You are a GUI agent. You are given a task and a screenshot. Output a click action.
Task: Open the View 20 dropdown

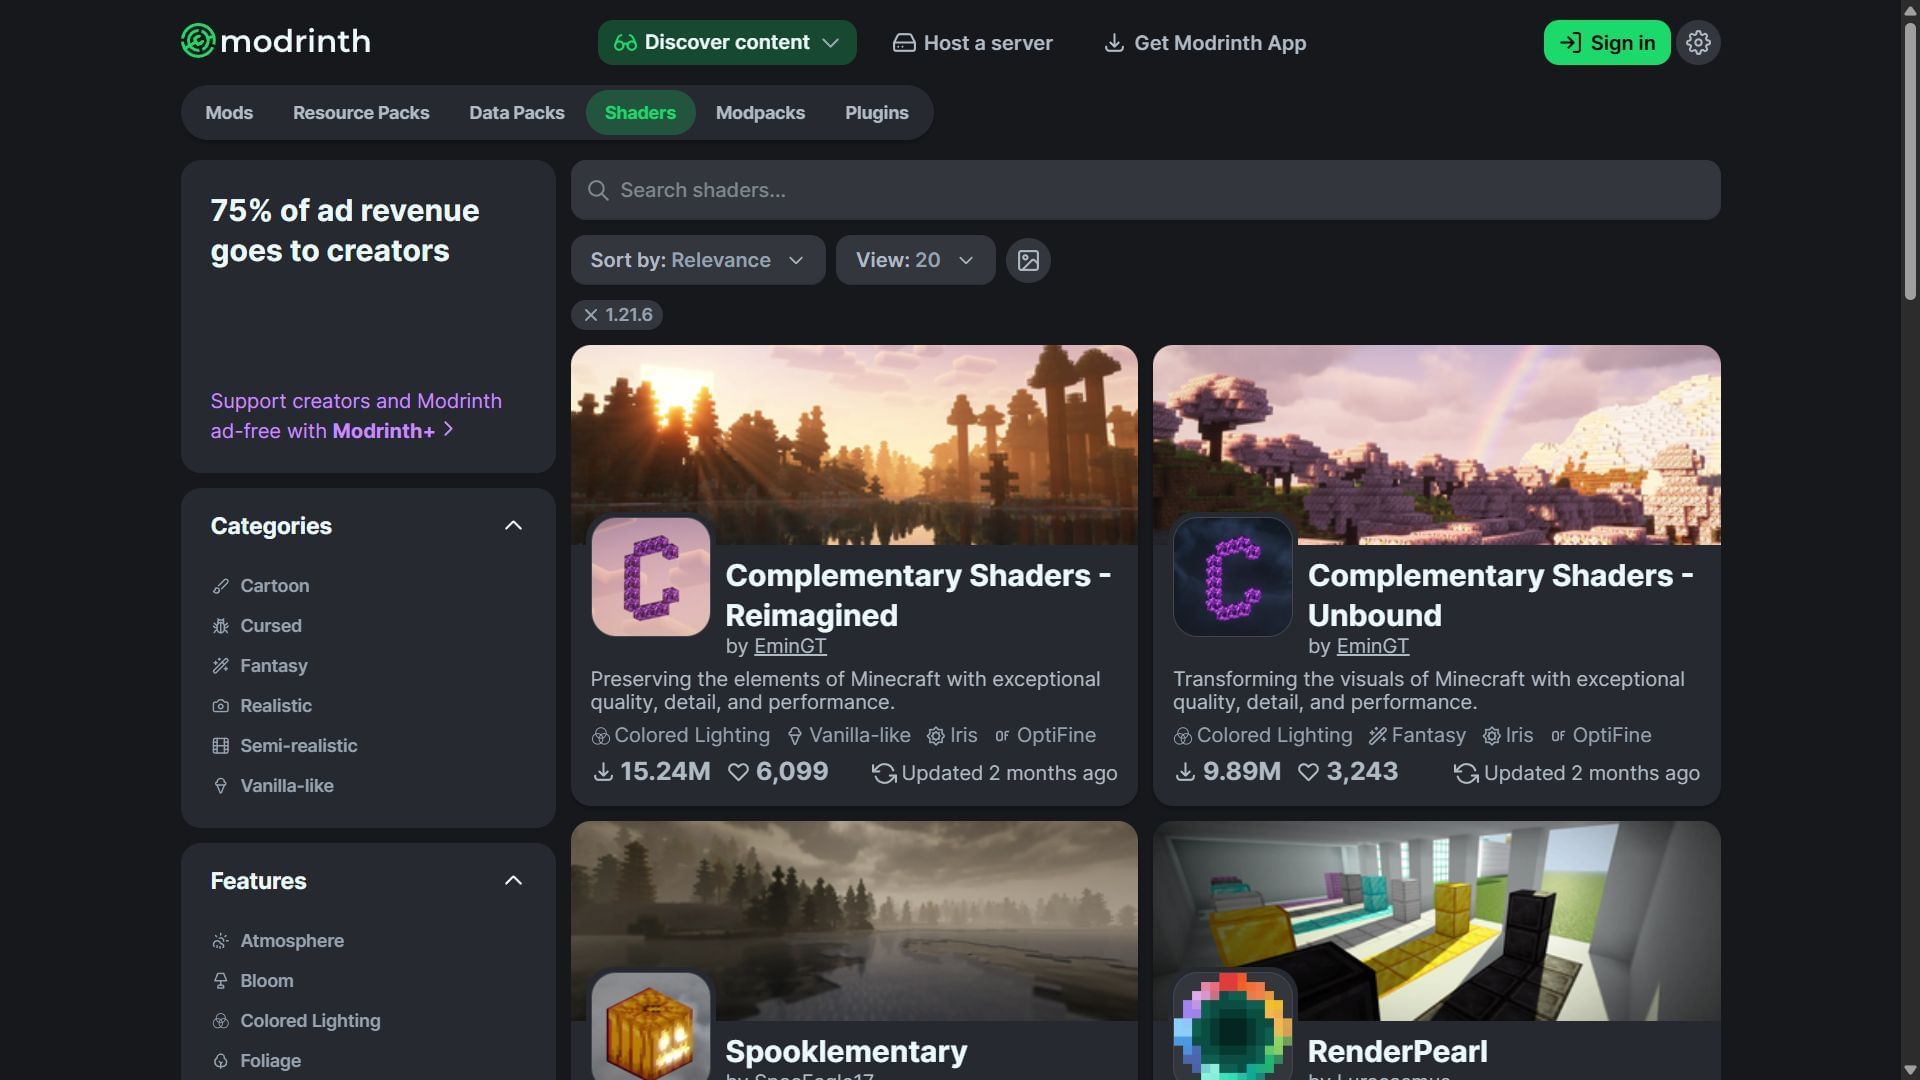(x=914, y=261)
